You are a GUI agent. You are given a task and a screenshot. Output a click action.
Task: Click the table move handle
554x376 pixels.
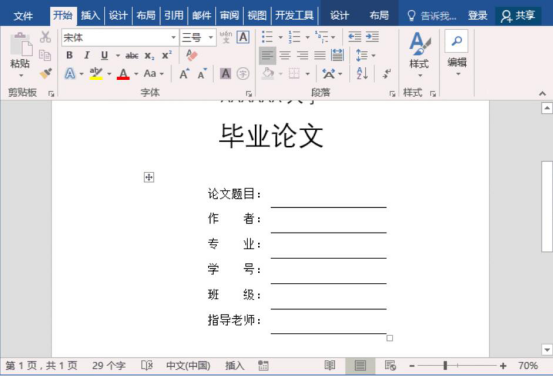point(149,177)
